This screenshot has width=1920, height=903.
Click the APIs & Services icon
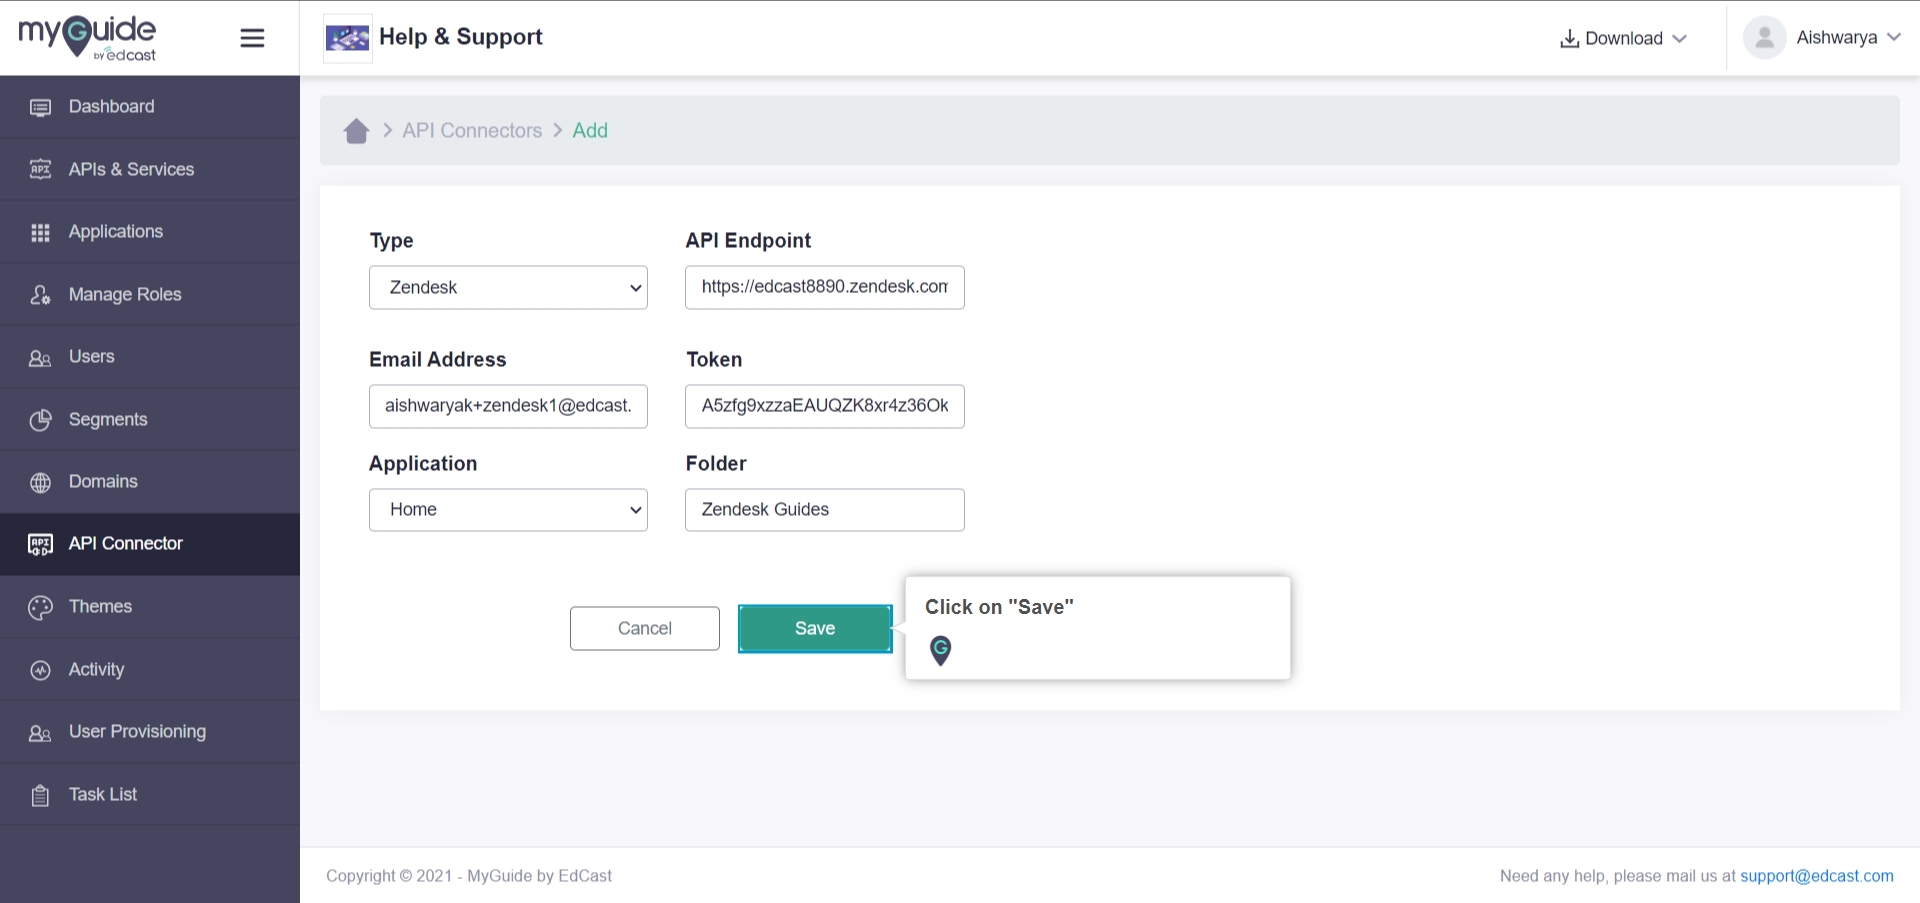pyautogui.click(x=40, y=169)
